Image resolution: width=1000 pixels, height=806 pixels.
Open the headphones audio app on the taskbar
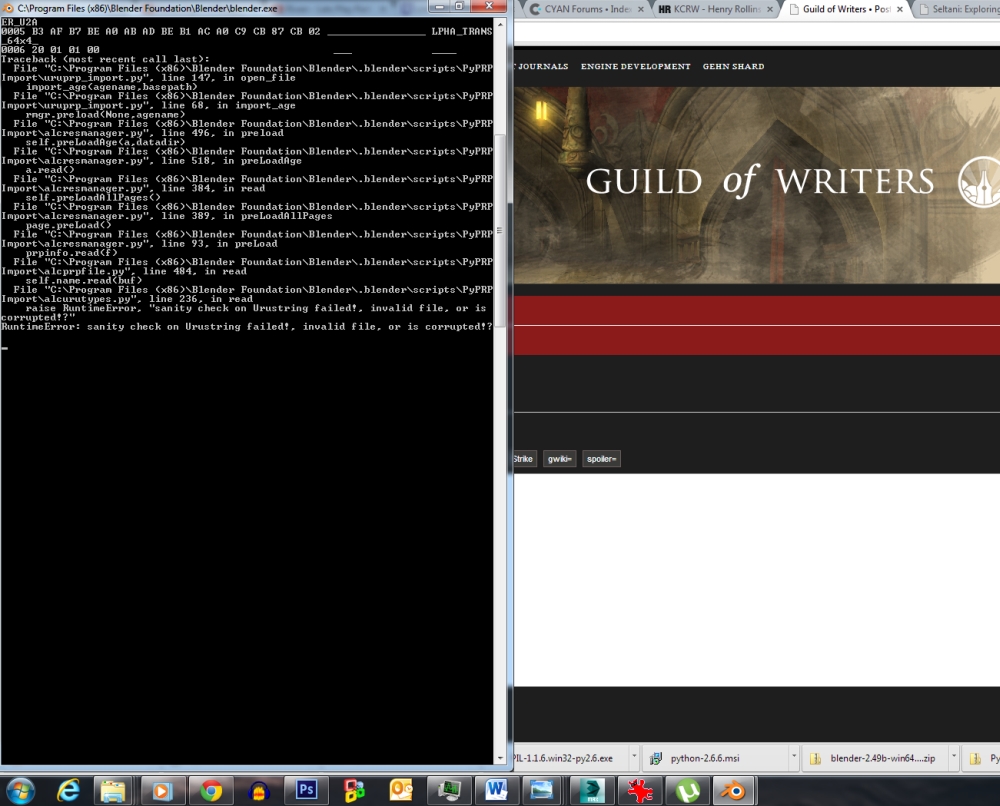[x=258, y=791]
